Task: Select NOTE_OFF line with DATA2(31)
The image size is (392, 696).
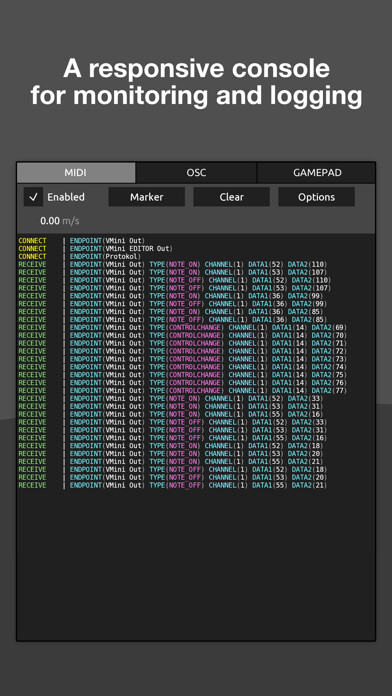Action: 173,430
